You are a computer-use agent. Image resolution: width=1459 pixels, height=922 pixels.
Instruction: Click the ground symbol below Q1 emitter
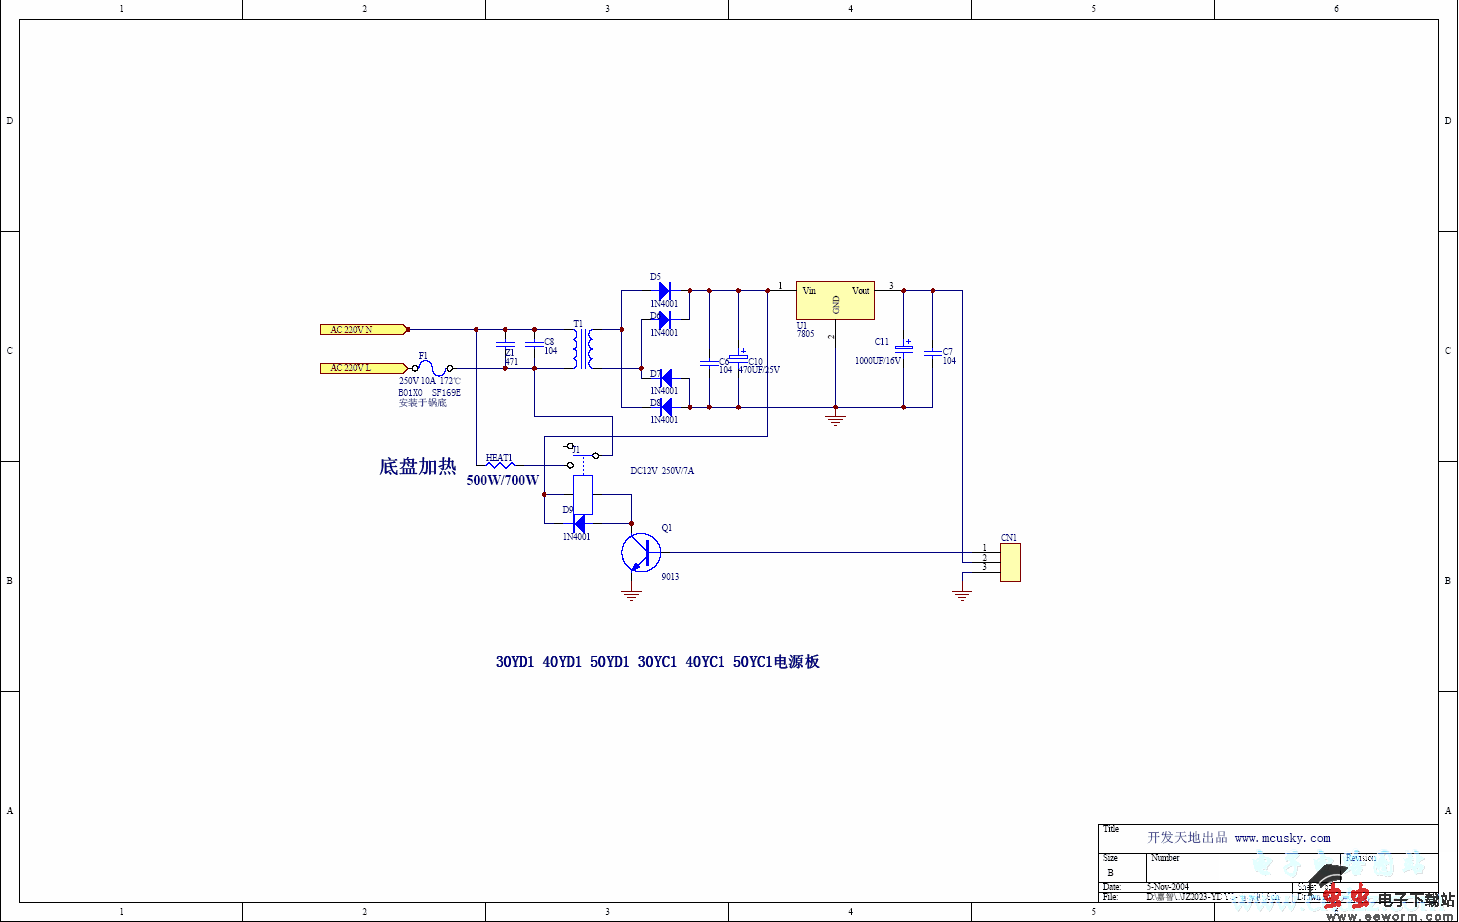coord(631,595)
